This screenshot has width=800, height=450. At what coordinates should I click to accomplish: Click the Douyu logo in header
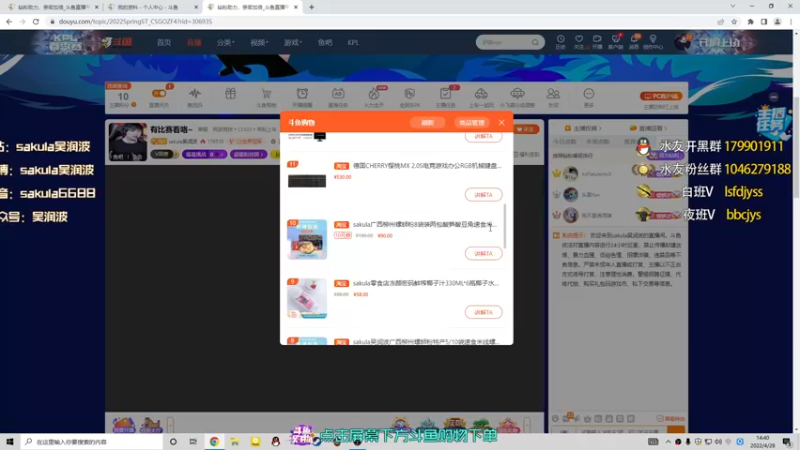point(117,42)
